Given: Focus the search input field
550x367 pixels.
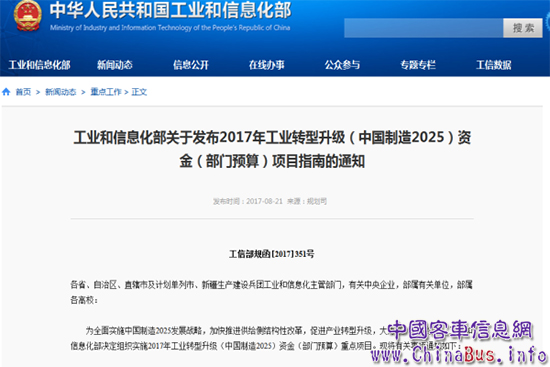Looking at the screenshot, I should pos(423,28).
